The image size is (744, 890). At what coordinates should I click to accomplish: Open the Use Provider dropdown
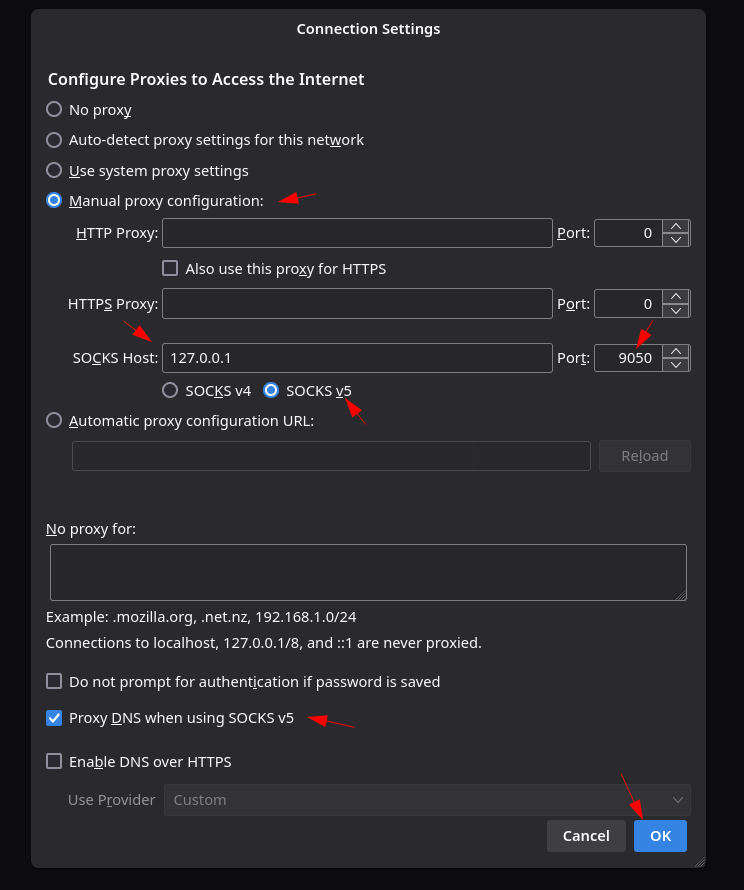[427, 800]
